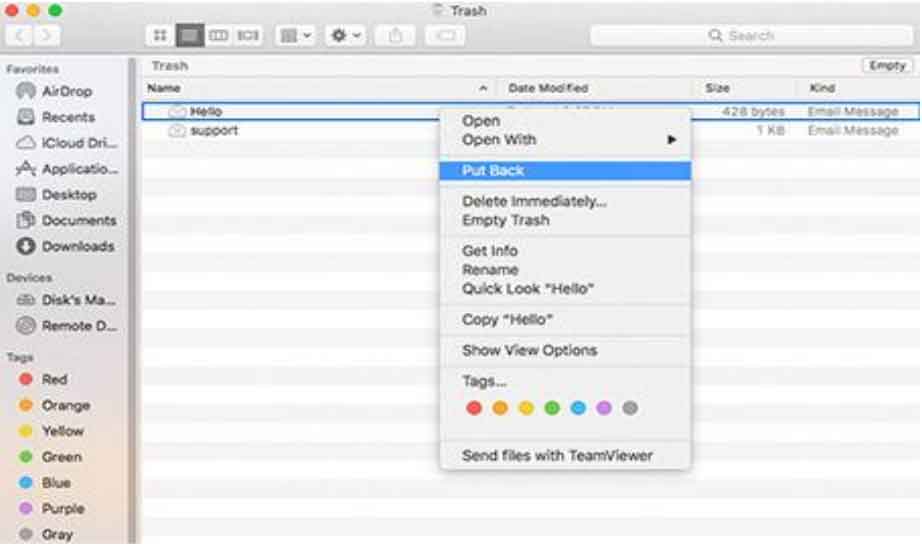Select Delete Immediately from context menu
Image resolution: width=922 pixels, height=545 pixels.
(534, 201)
